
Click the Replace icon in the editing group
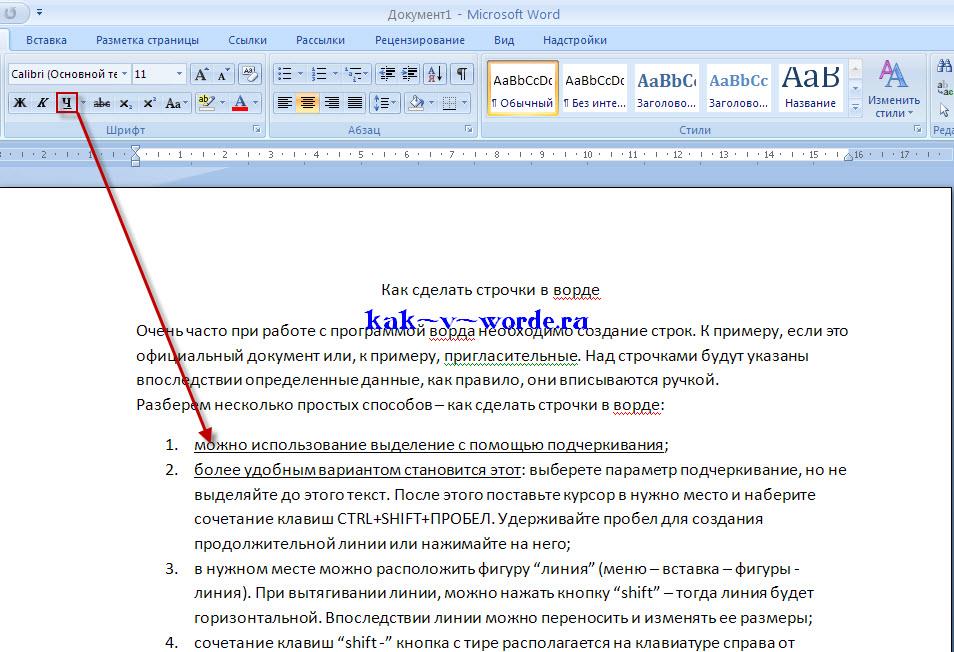point(944,88)
